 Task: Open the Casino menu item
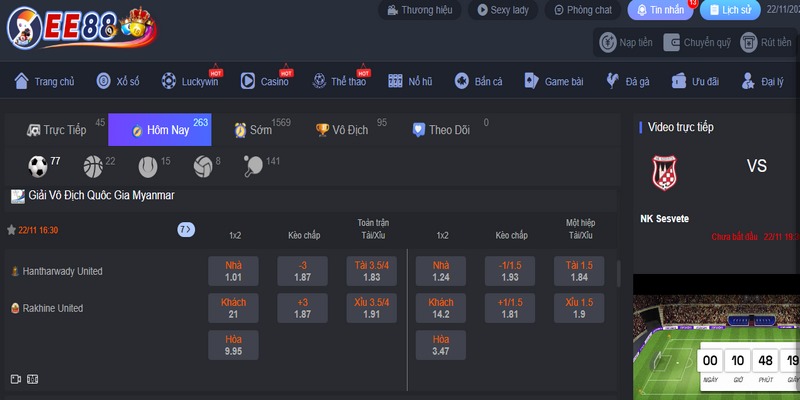(x=266, y=81)
